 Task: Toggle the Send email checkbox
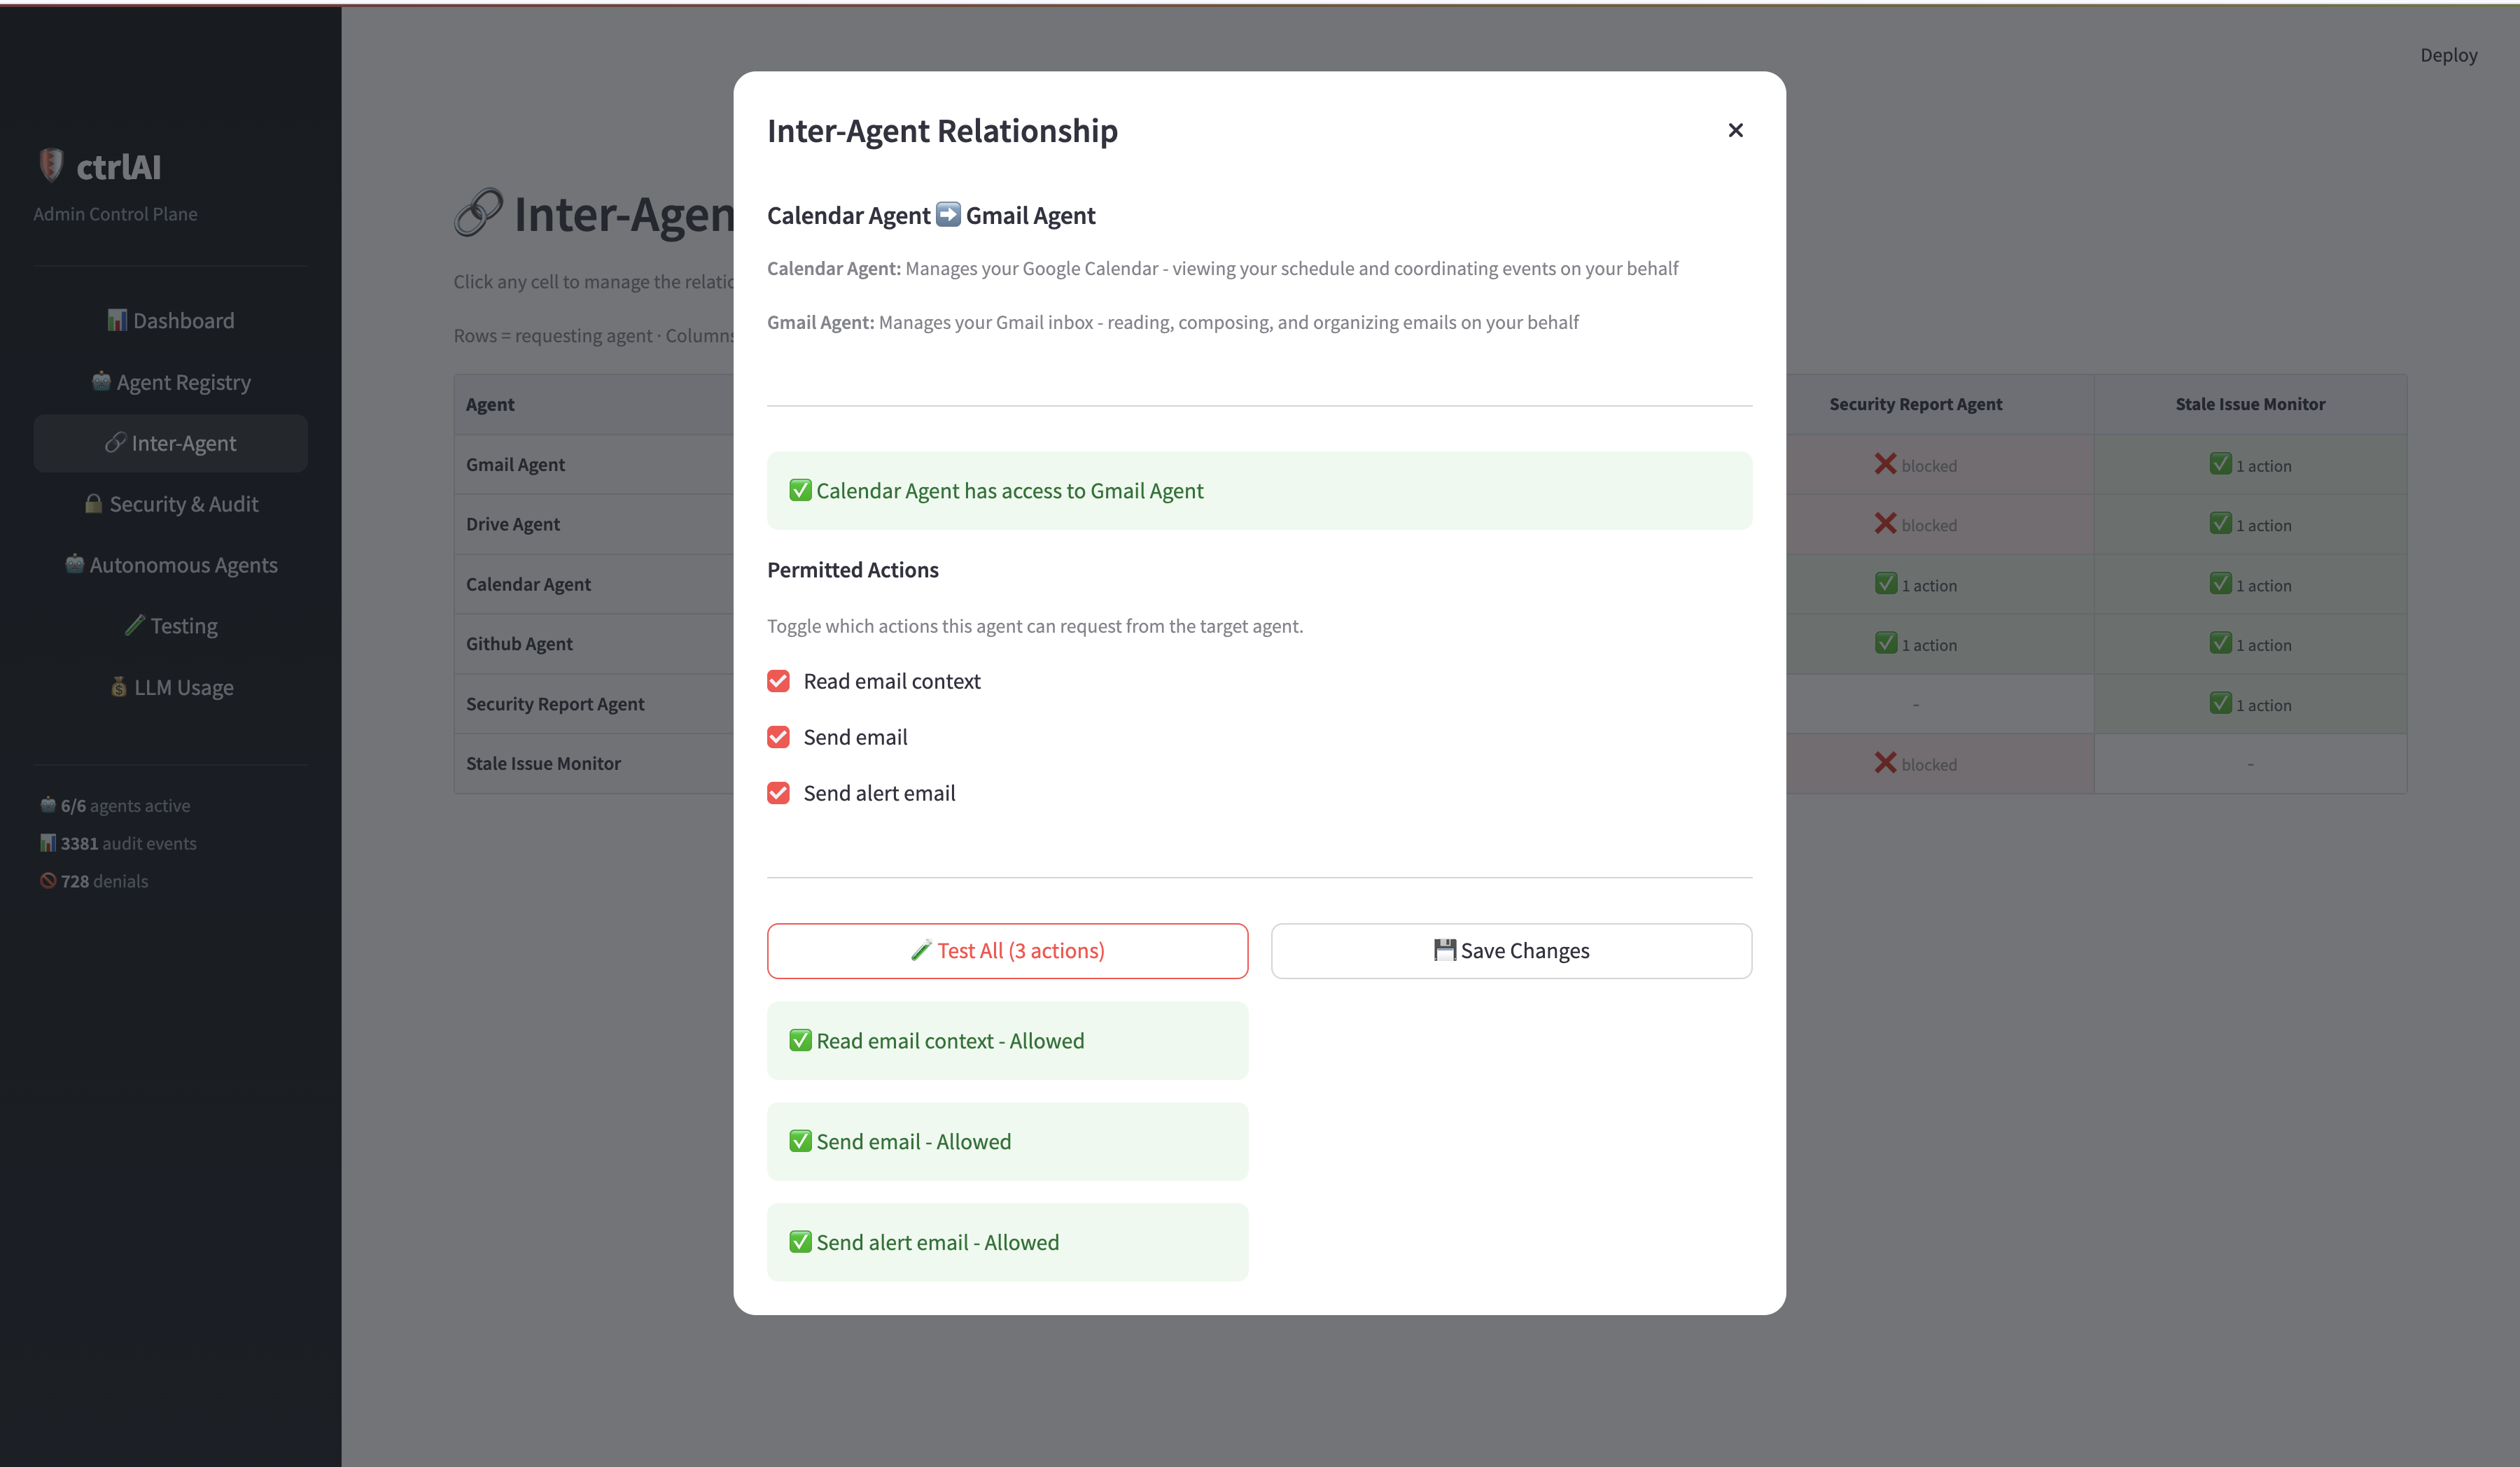coord(778,737)
